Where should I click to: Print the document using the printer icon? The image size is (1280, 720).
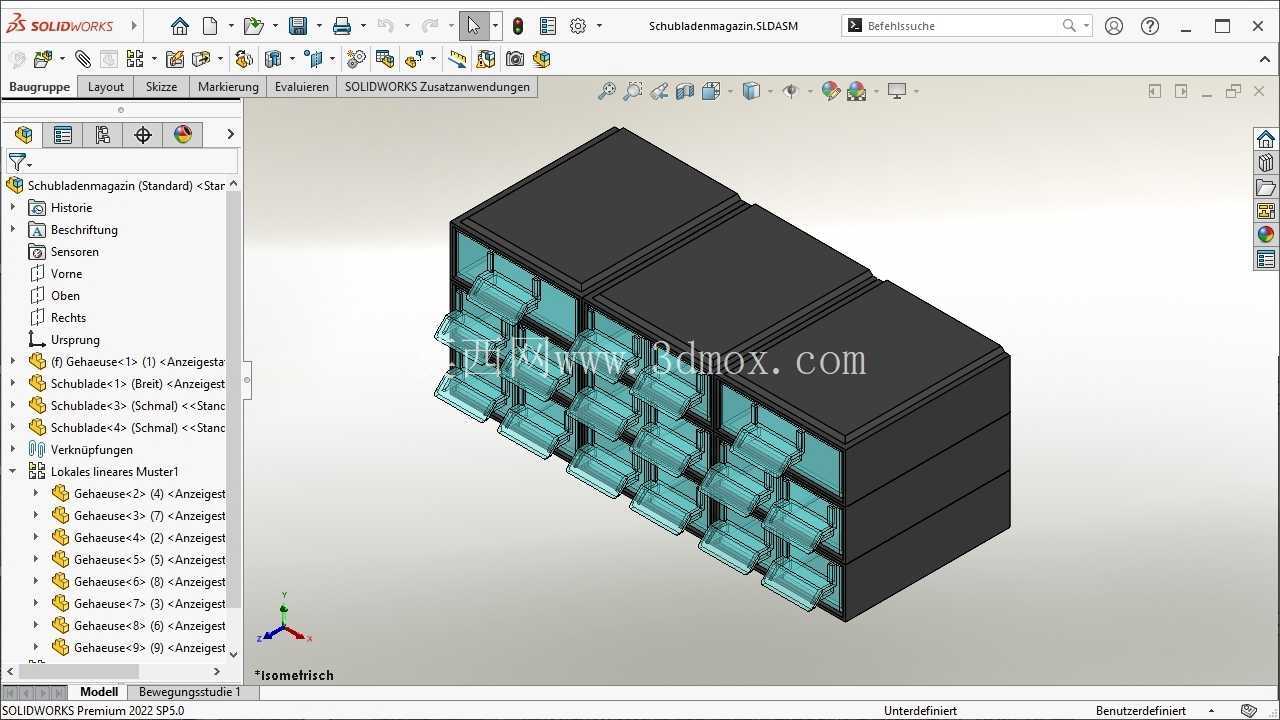pyautogui.click(x=342, y=26)
